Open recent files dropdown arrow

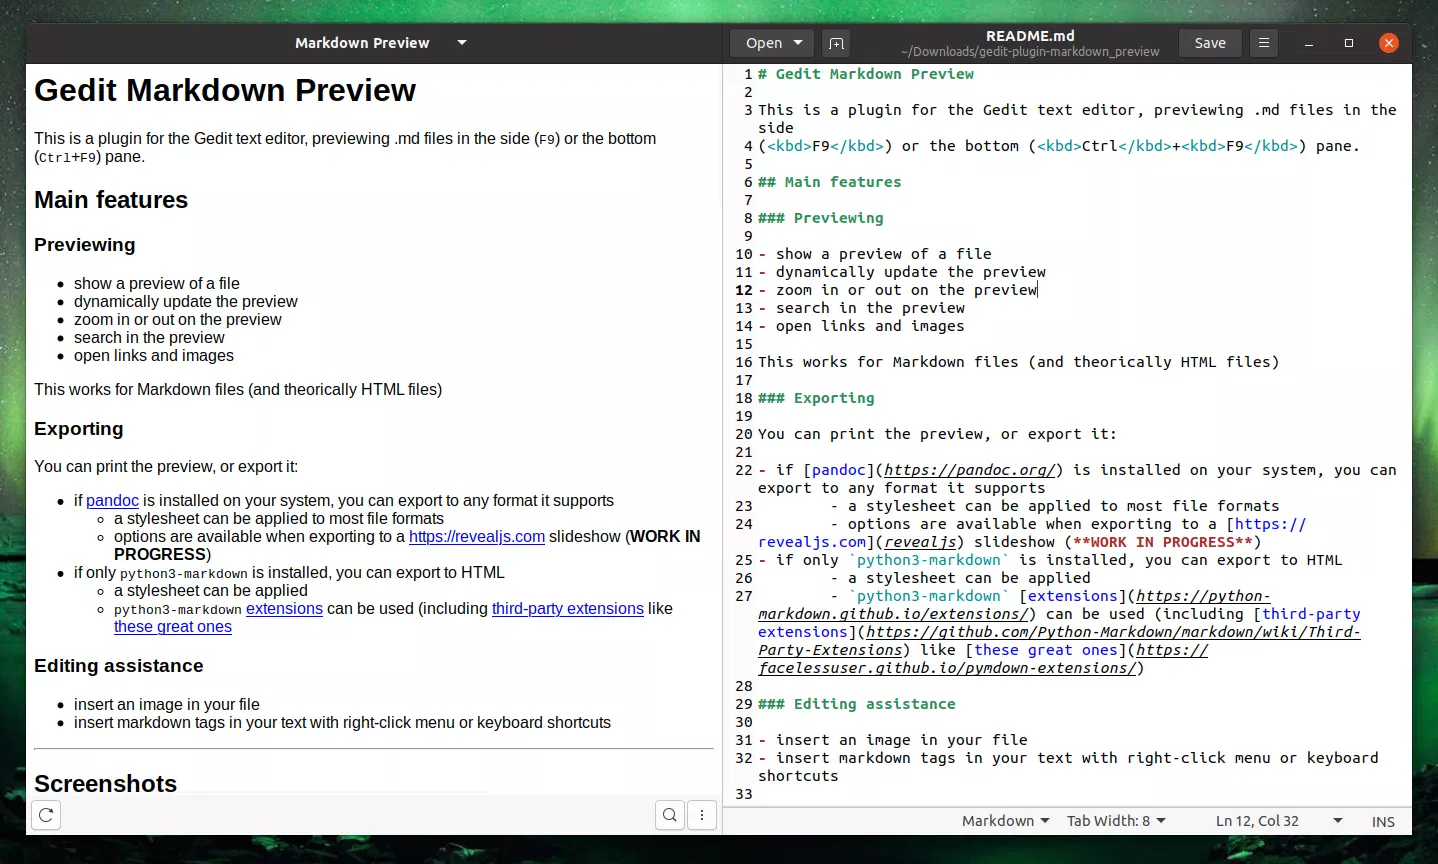[798, 43]
